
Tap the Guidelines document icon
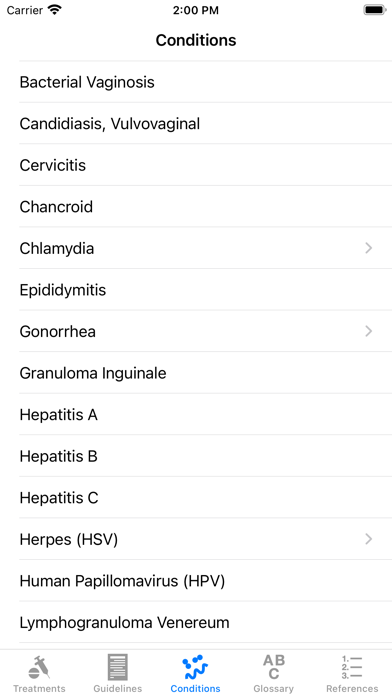[118, 667]
